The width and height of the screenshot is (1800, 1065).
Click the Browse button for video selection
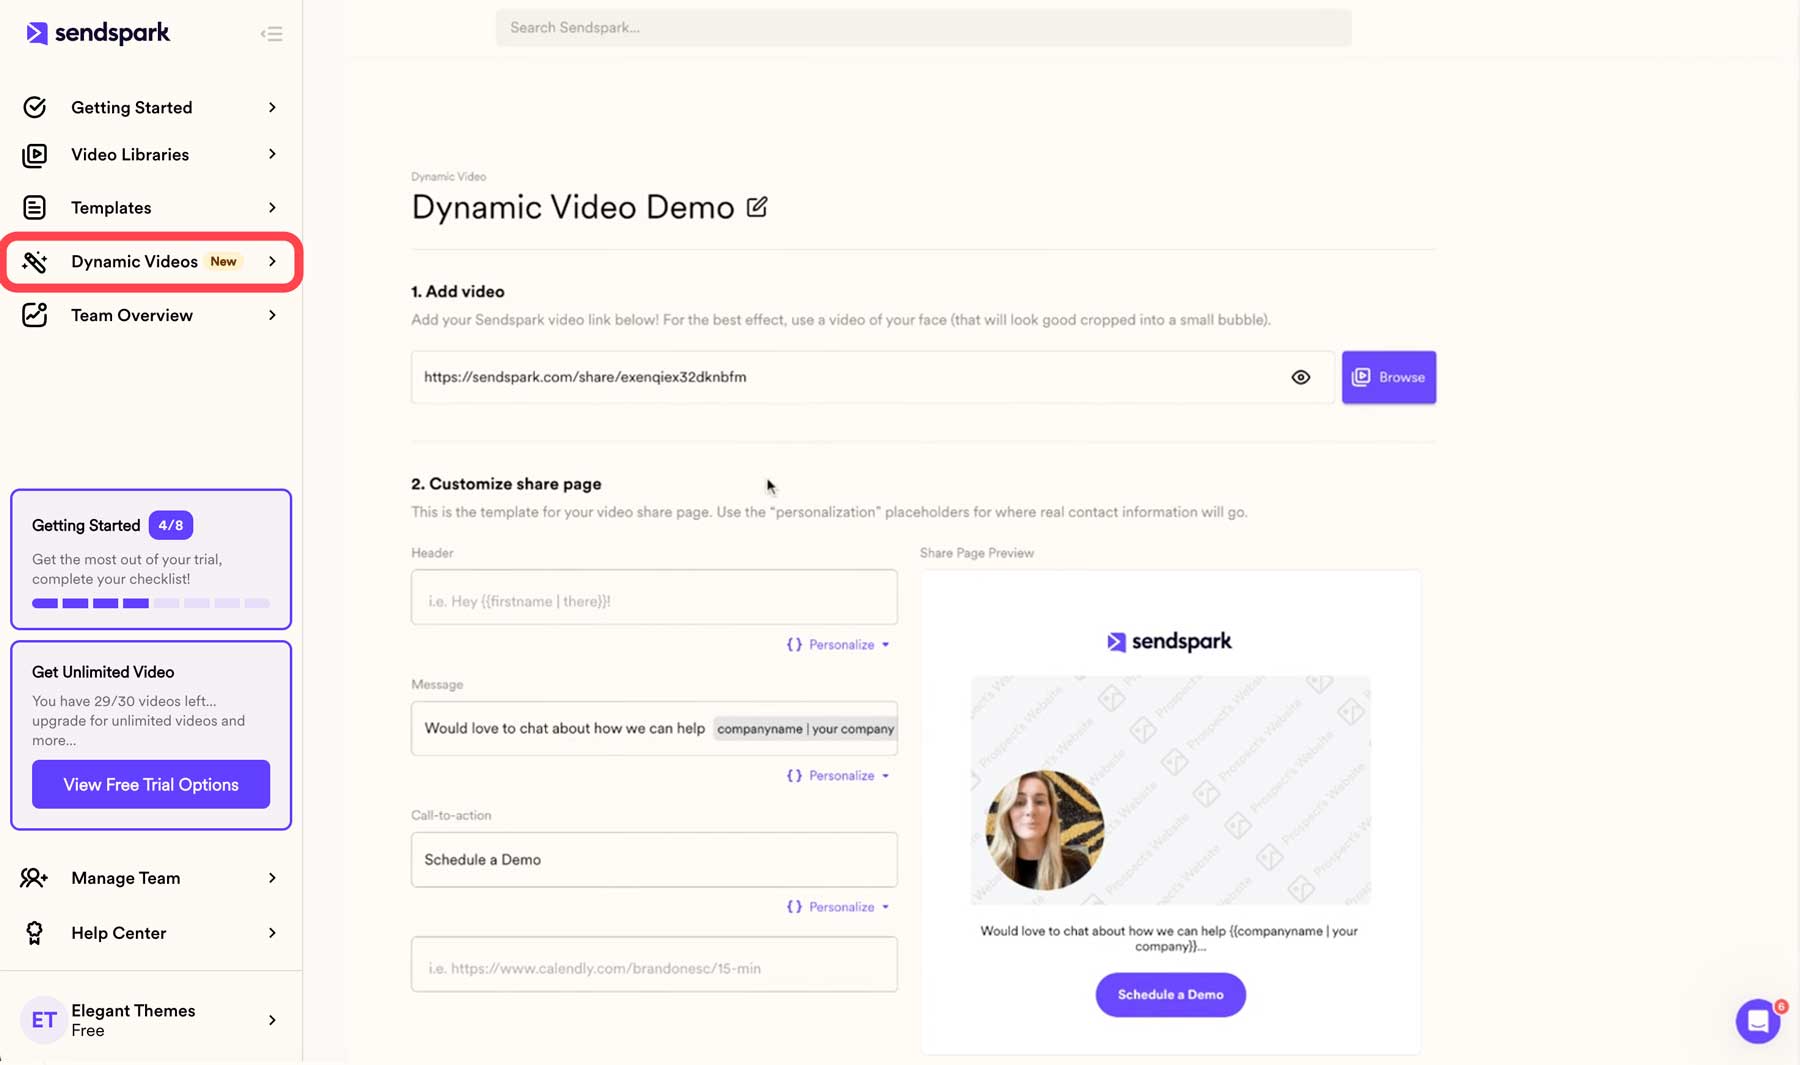tap(1388, 377)
